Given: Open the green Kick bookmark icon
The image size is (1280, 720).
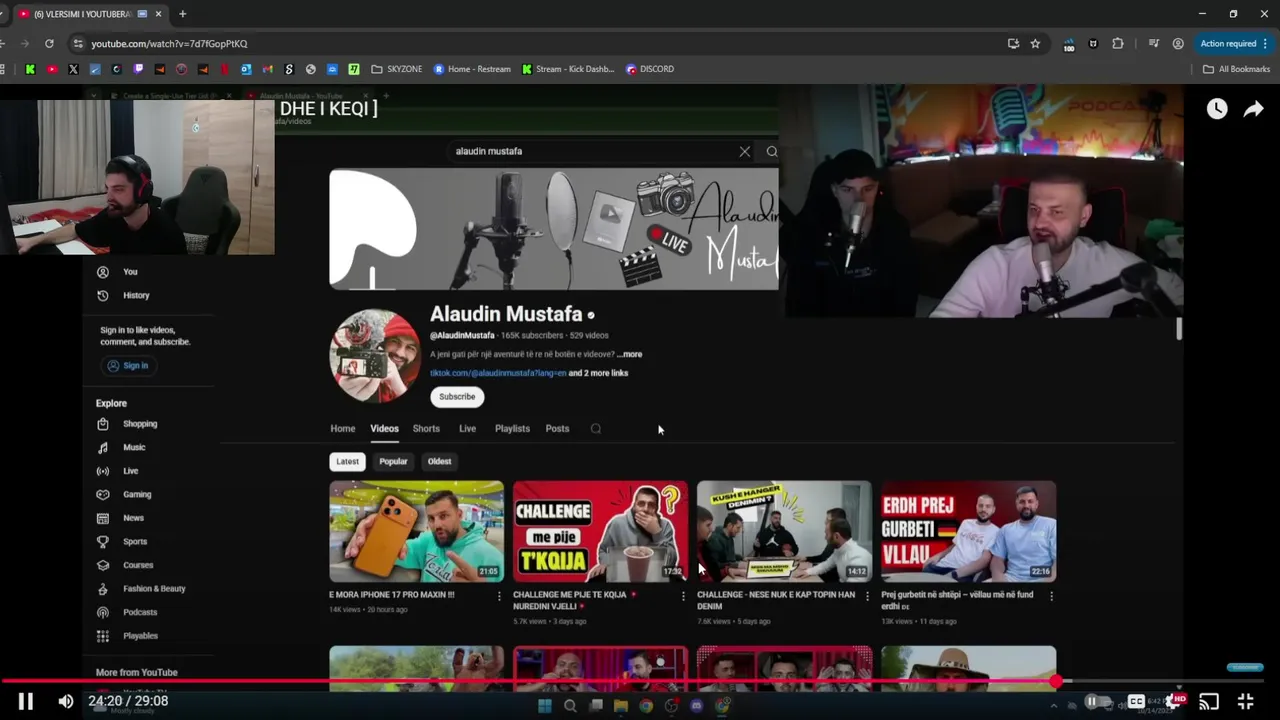Looking at the screenshot, I should [30, 69].
